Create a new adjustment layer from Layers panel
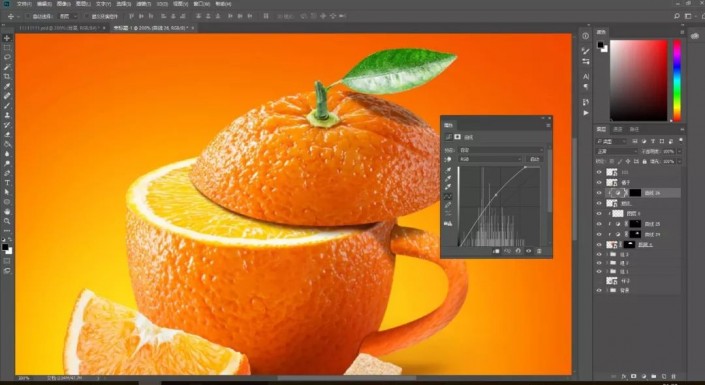705x385 pixels. click(x=644, y=376)
